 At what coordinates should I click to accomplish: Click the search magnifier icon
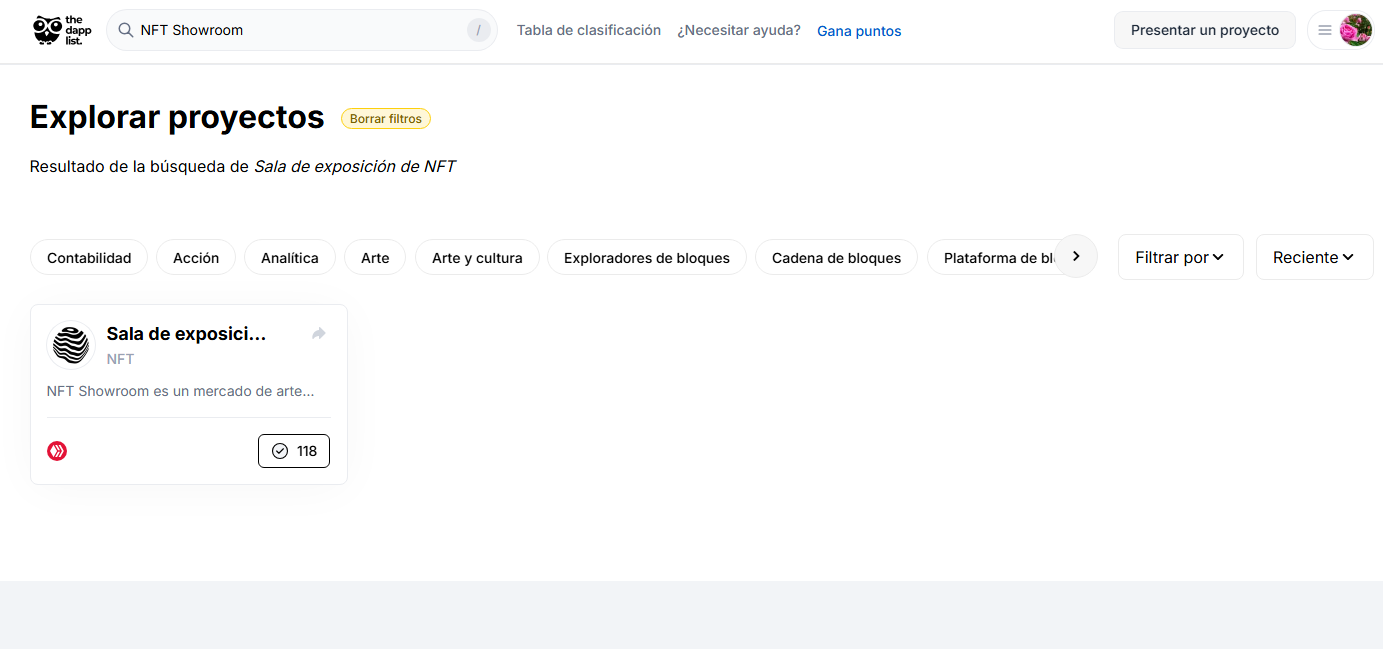pyautogui.click(x=126, y=30)
